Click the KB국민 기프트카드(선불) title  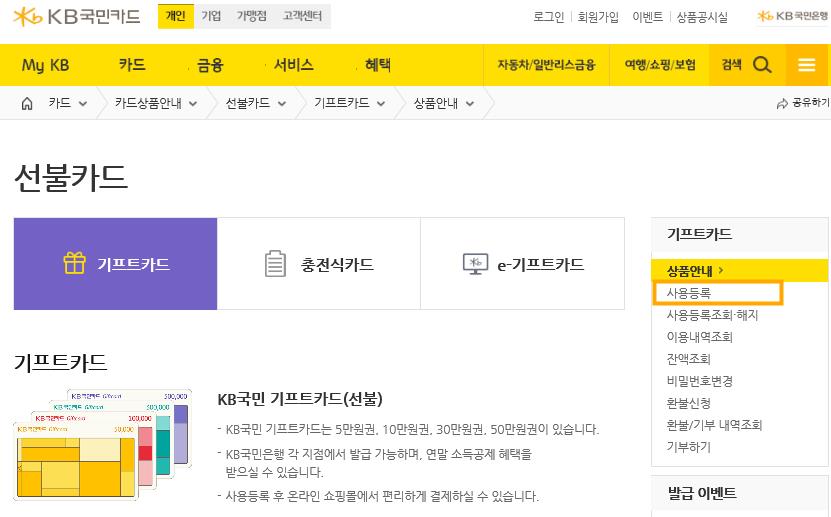300,399
